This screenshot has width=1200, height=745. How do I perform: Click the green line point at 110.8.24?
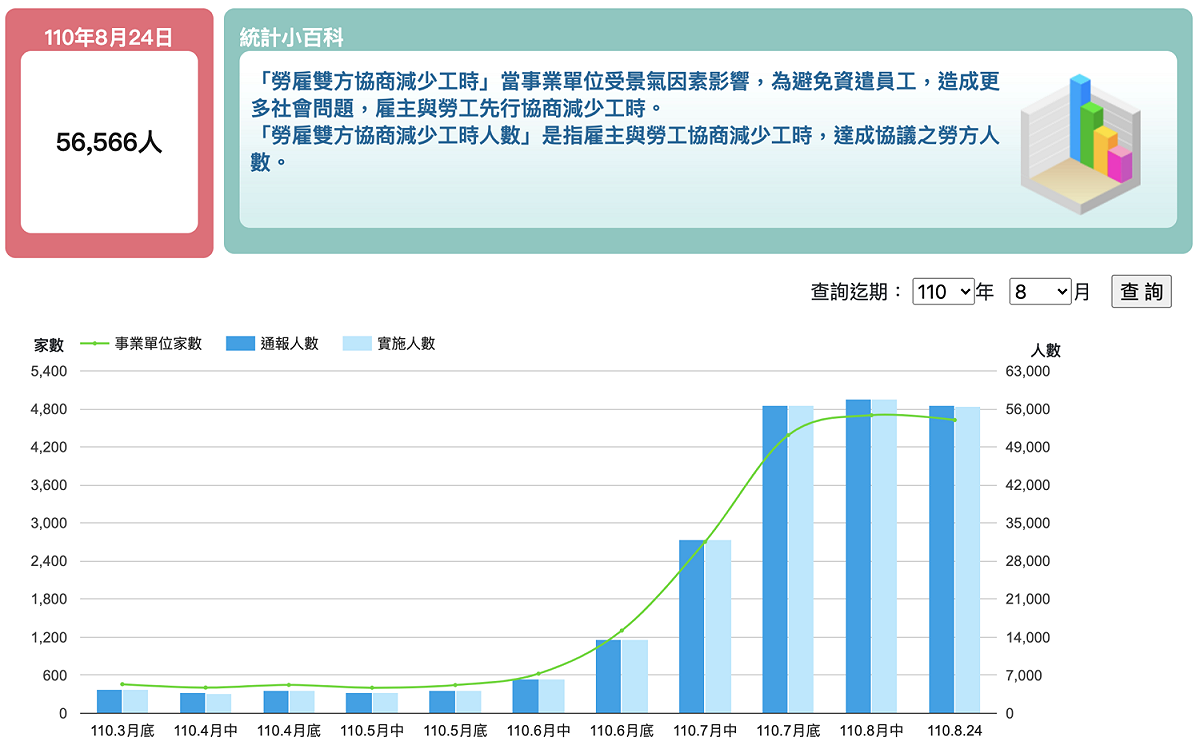click(955, 420)
